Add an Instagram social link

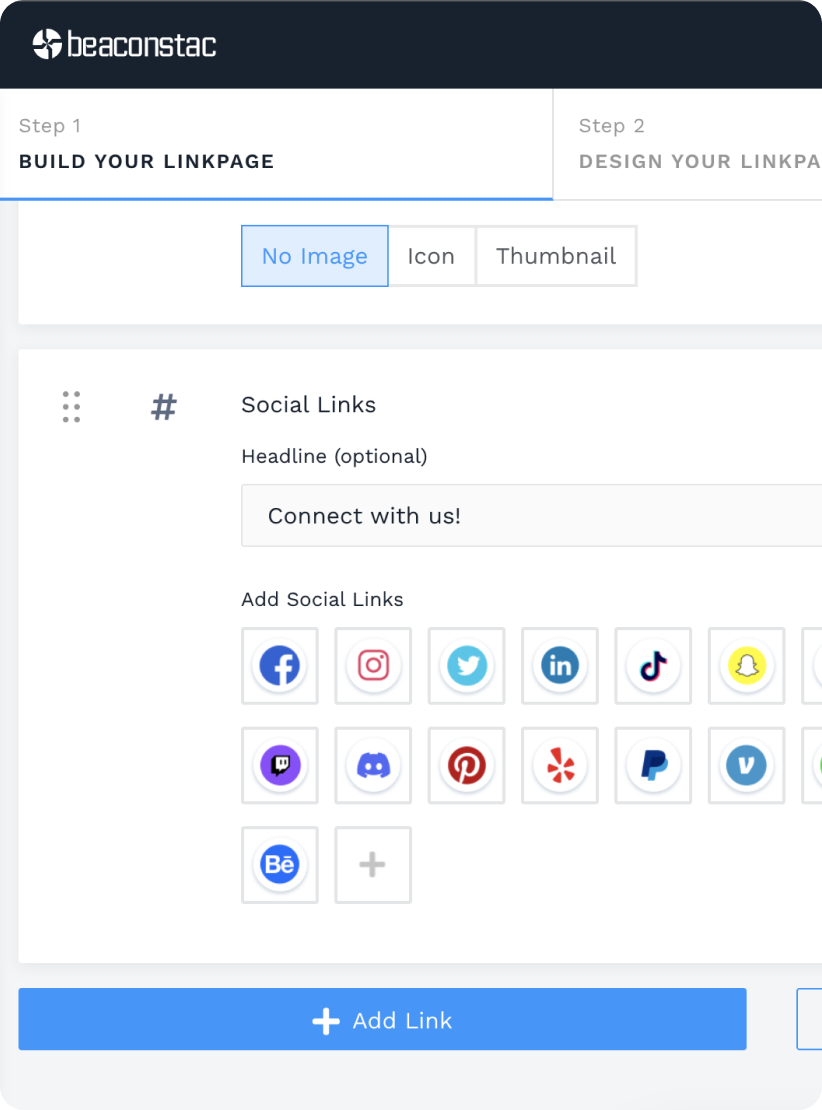click(373, 665)
